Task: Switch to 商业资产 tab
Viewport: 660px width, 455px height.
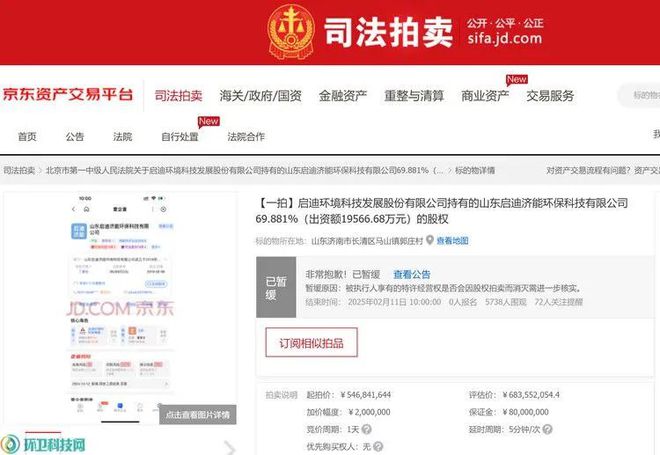Action: 485,96
